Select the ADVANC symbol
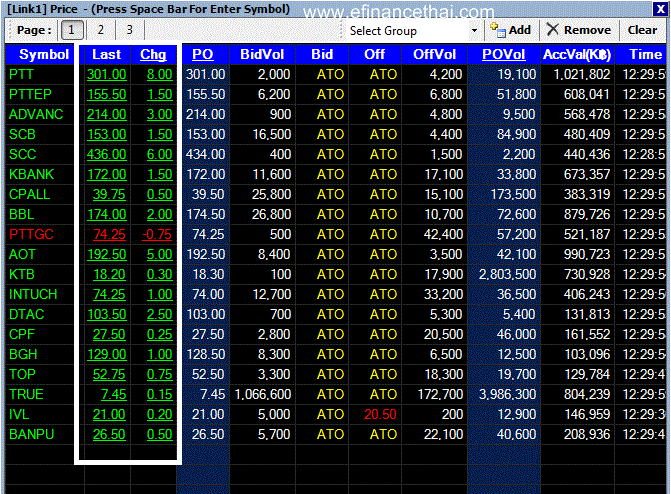 coord(36,115)
